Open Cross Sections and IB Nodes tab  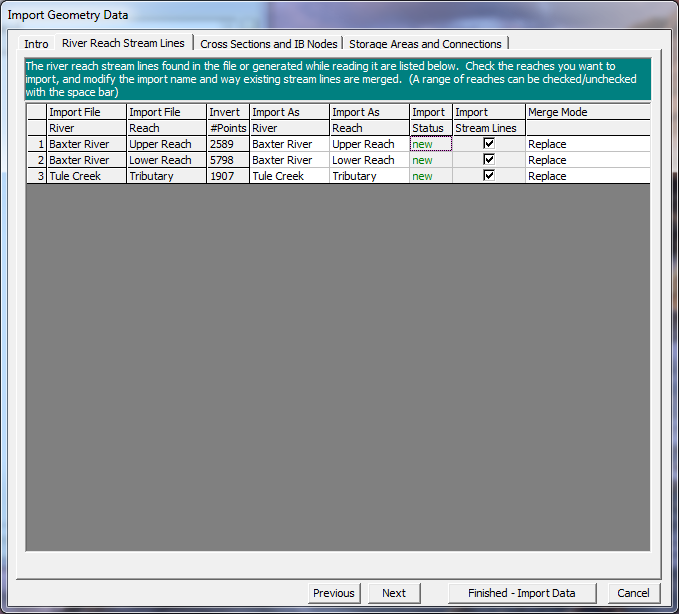coord(269,44)
